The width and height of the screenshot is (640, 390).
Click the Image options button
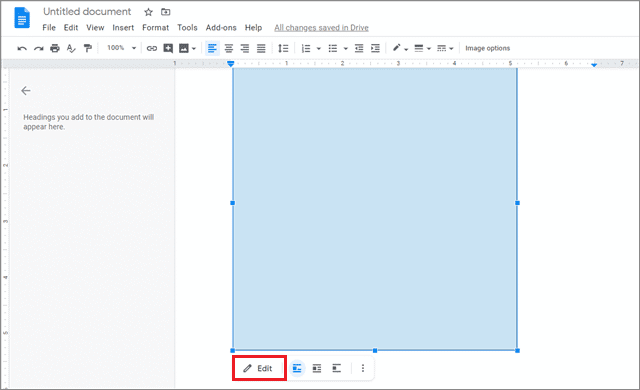[487, 48]
